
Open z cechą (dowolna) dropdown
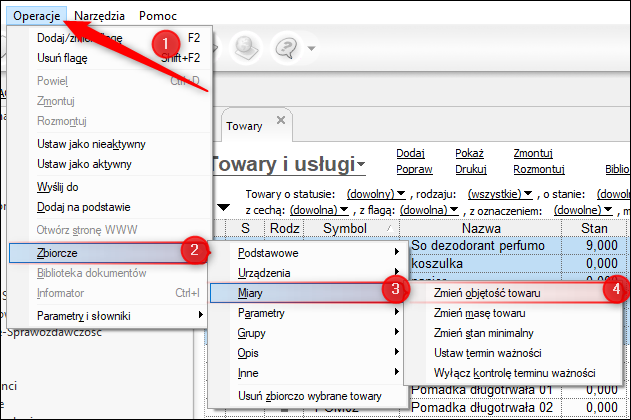tap(319, 210)
